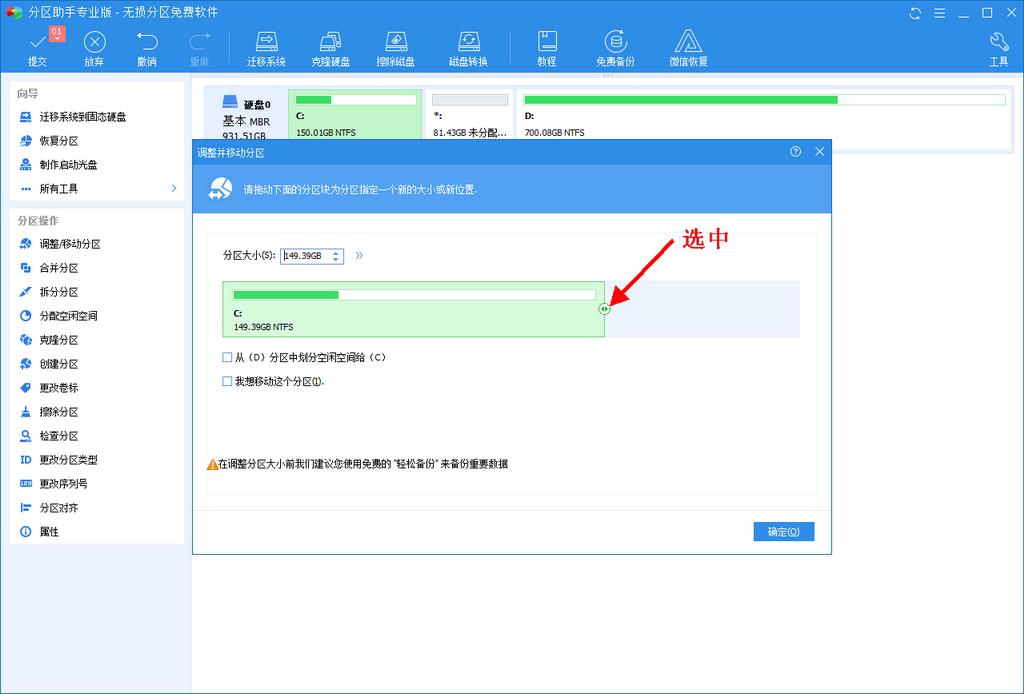Click the hamburger menu in title bar
This screenshot has width=1024, height=694.
938,11
